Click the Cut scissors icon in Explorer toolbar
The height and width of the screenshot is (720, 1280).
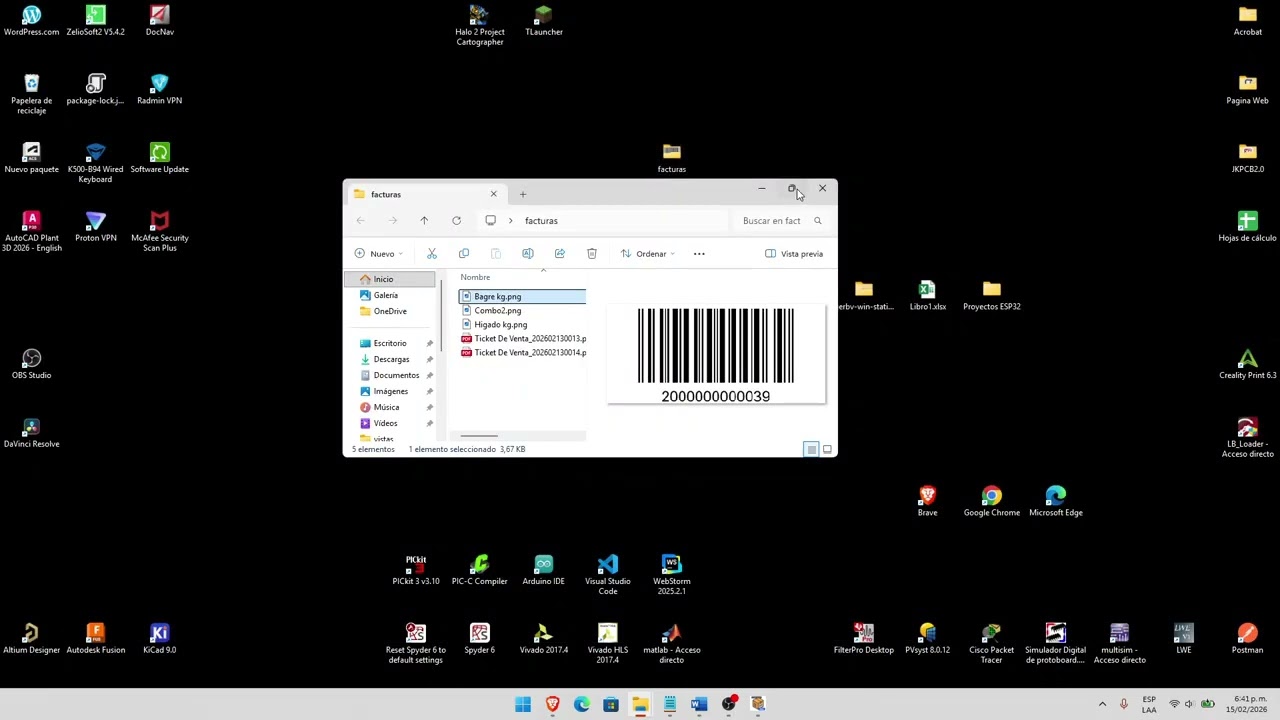pos(432,254)
